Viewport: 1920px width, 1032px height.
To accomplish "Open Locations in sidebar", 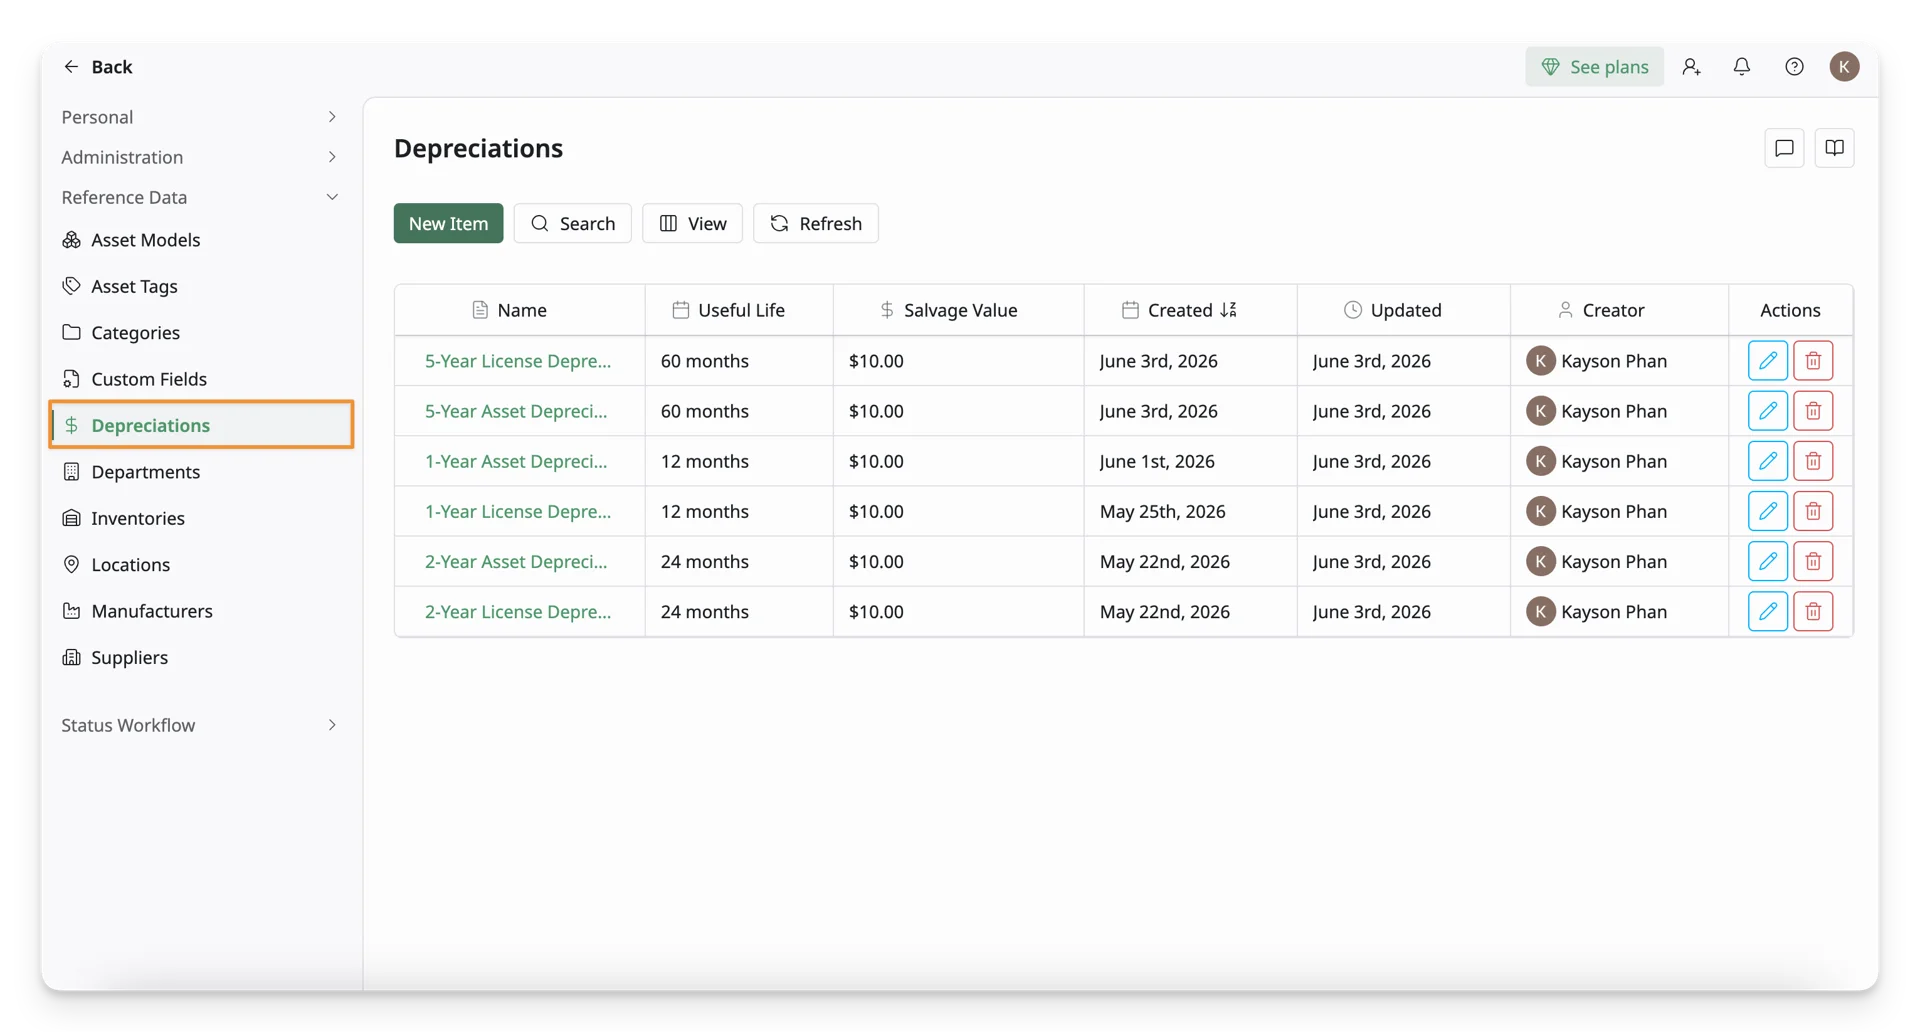I will click(x=200, y=564).
